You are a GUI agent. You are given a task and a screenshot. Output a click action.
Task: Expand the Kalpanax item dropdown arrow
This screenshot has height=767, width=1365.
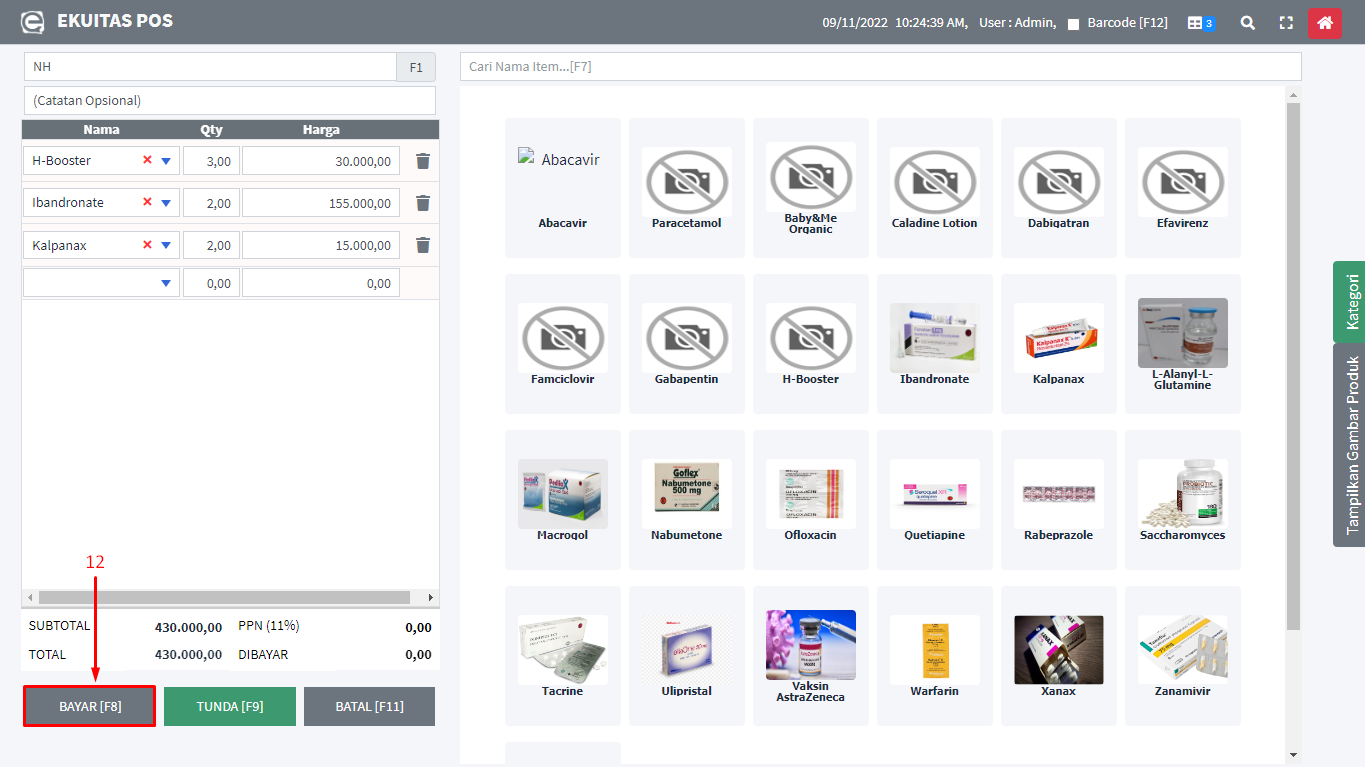click(x=166, y=245)
